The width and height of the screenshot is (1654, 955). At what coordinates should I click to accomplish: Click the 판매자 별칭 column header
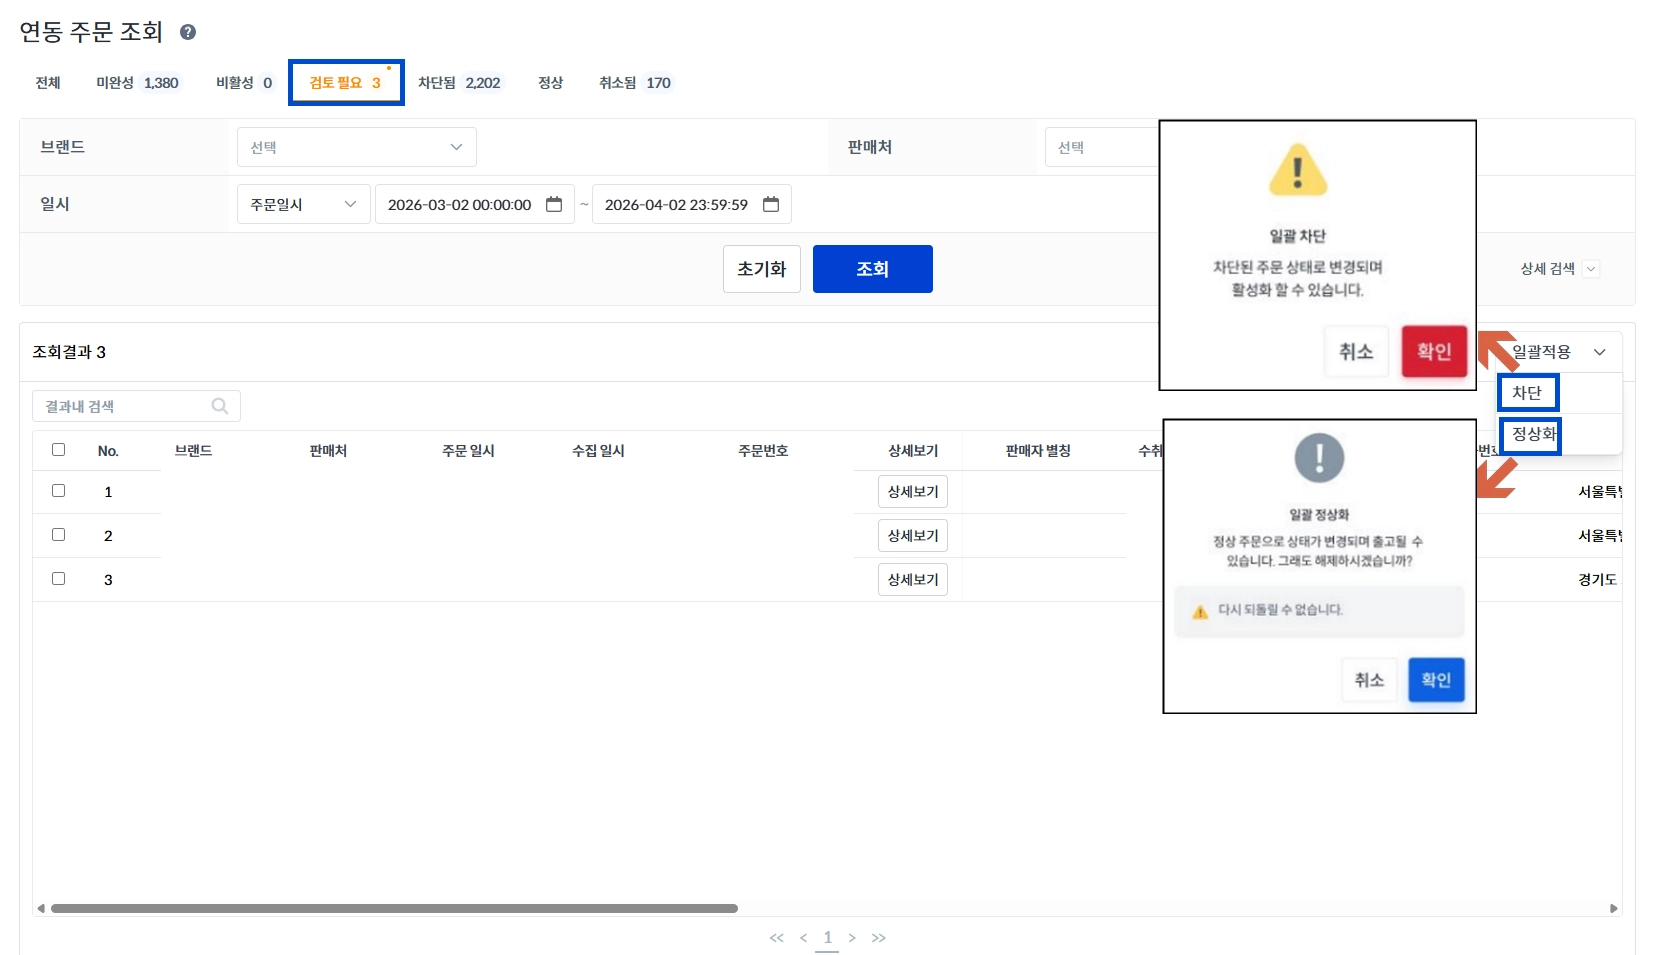(x=1038, y=451)
